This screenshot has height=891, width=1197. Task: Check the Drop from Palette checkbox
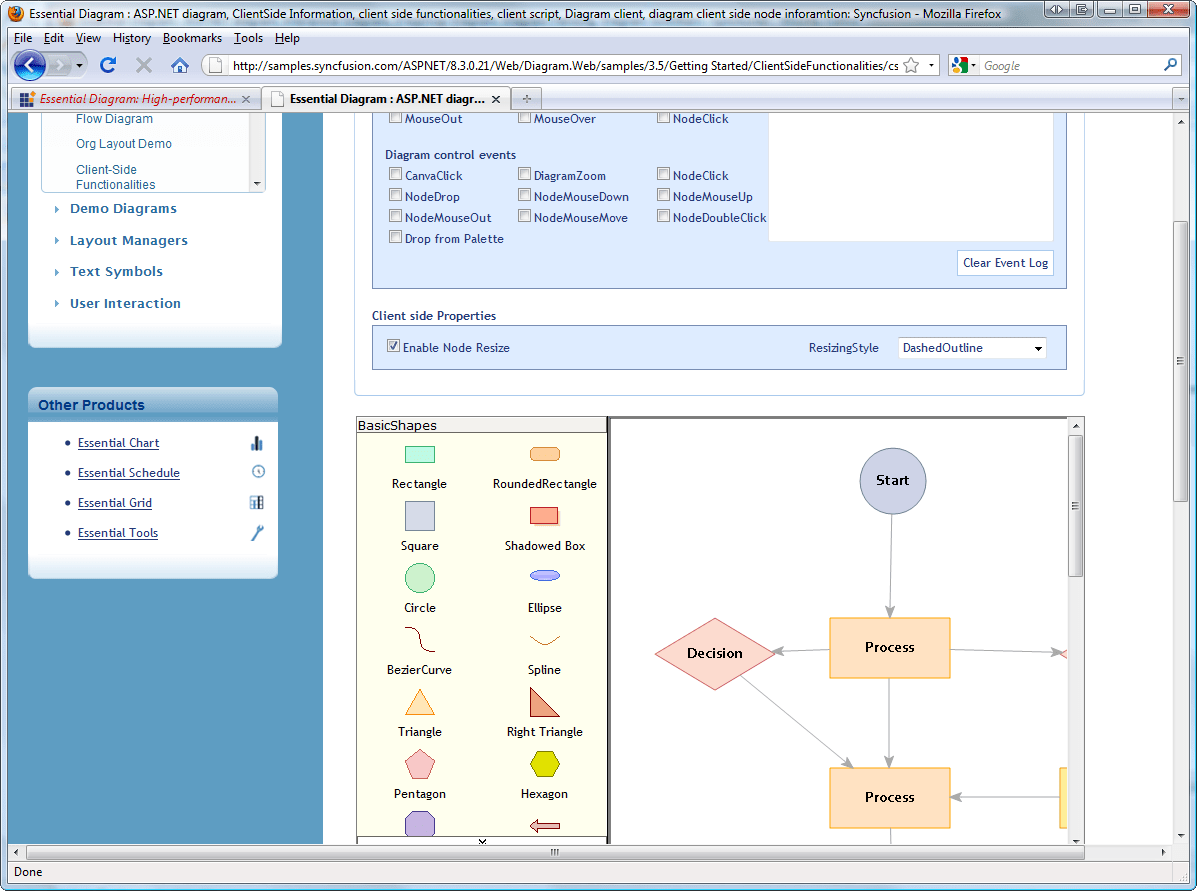[395, 237]
